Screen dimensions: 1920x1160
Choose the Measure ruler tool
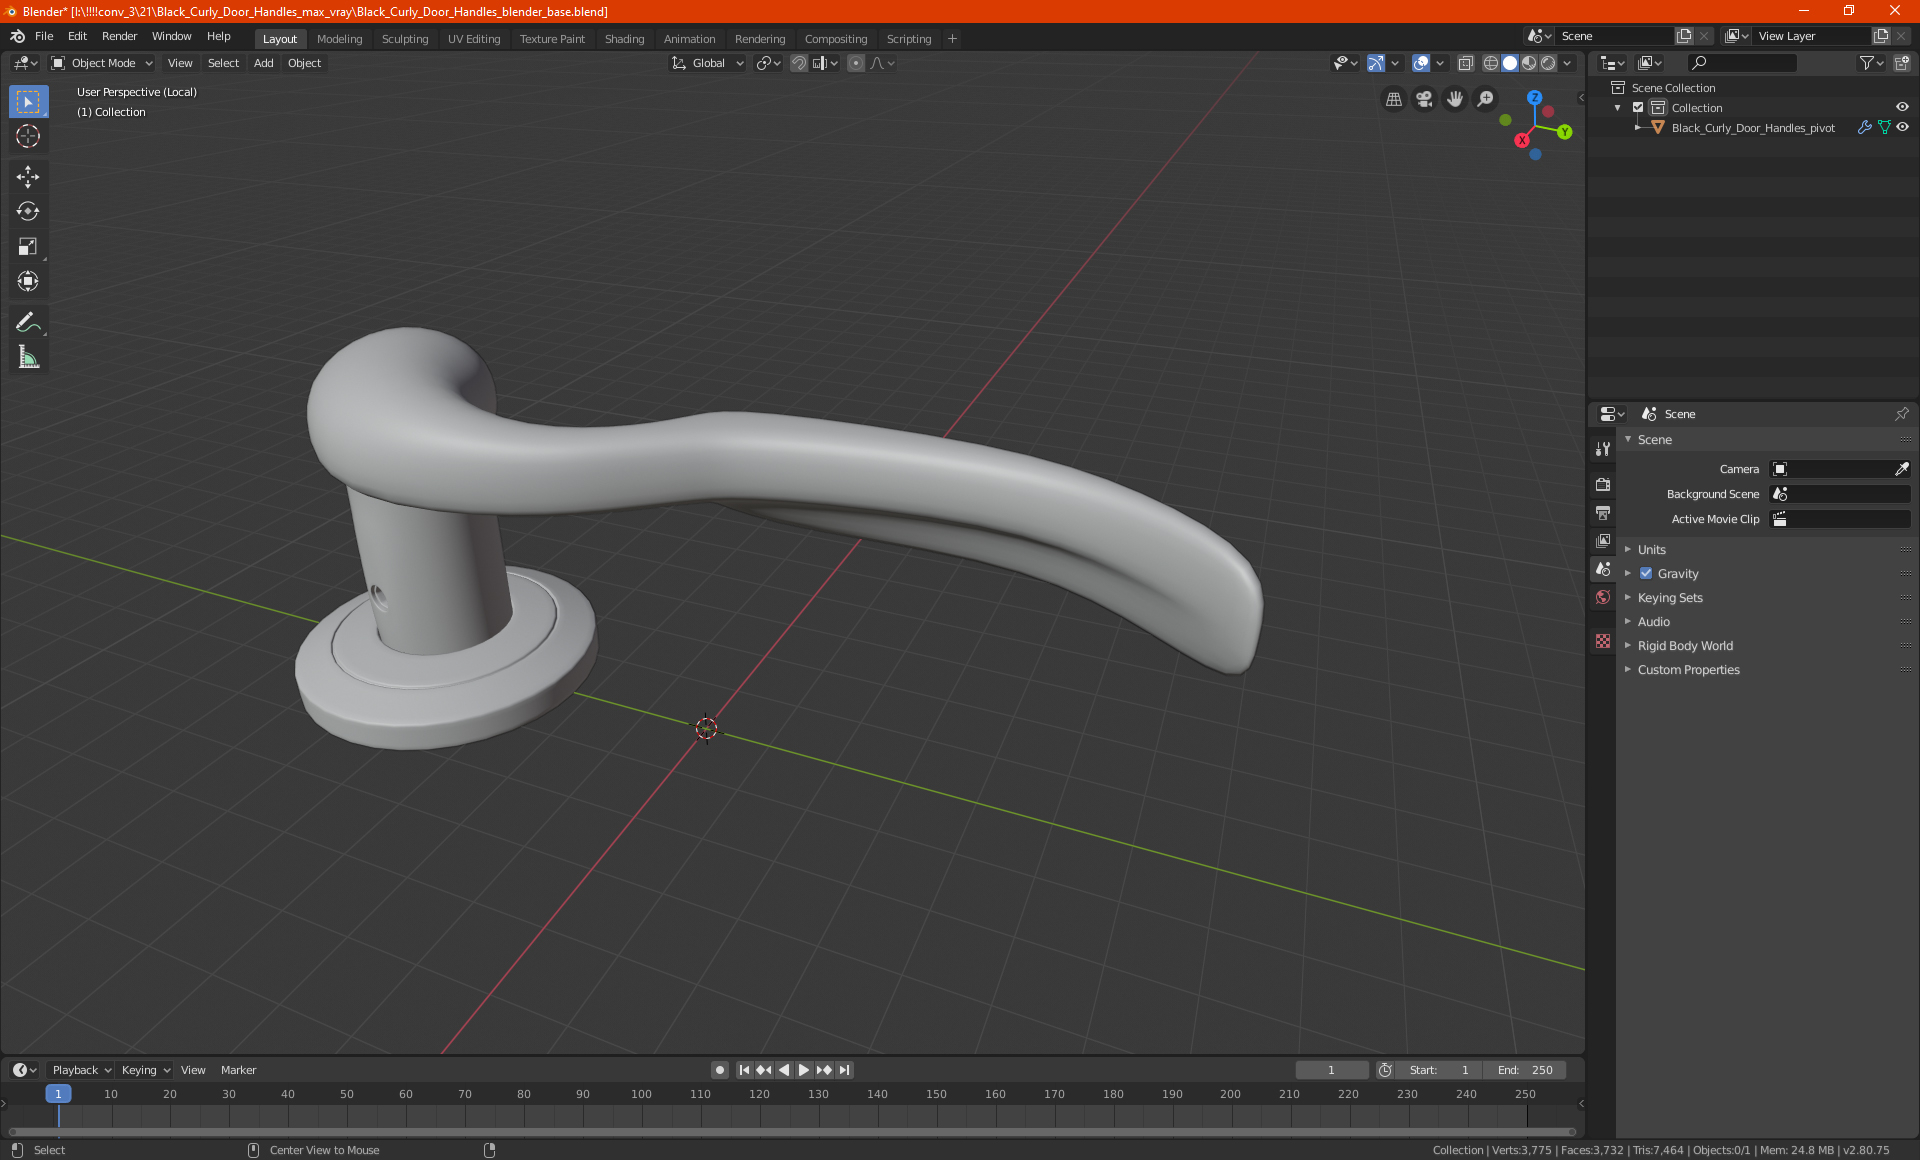28,358
